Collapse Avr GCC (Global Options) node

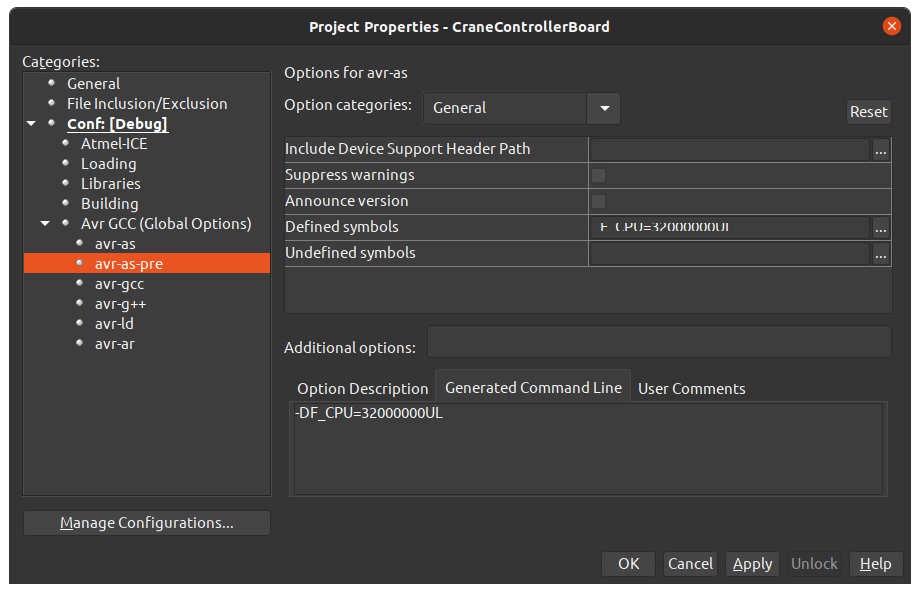(x=46, y=224)
